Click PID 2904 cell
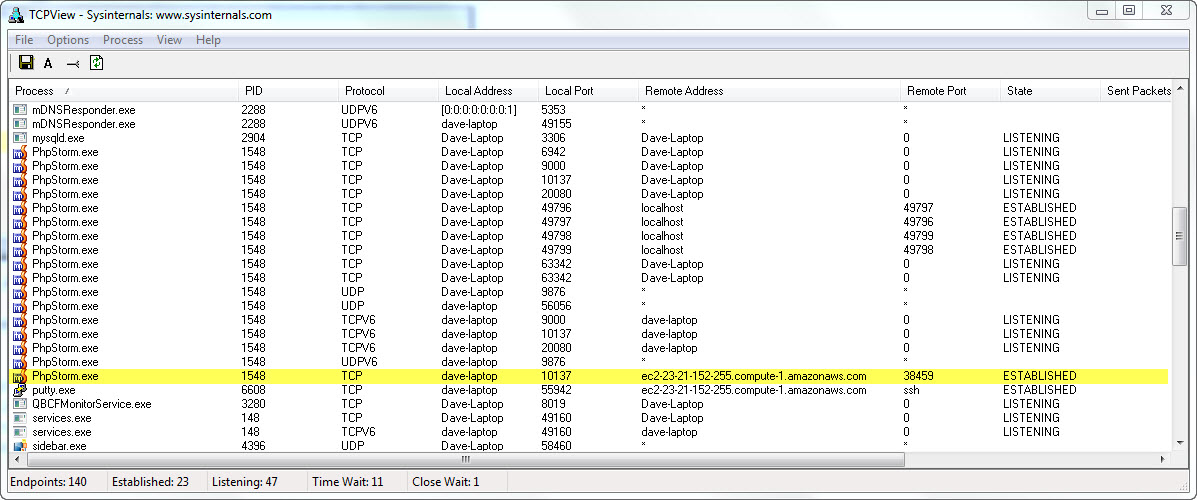Viewport: 1197px width, 500px height. click(253, 138)
